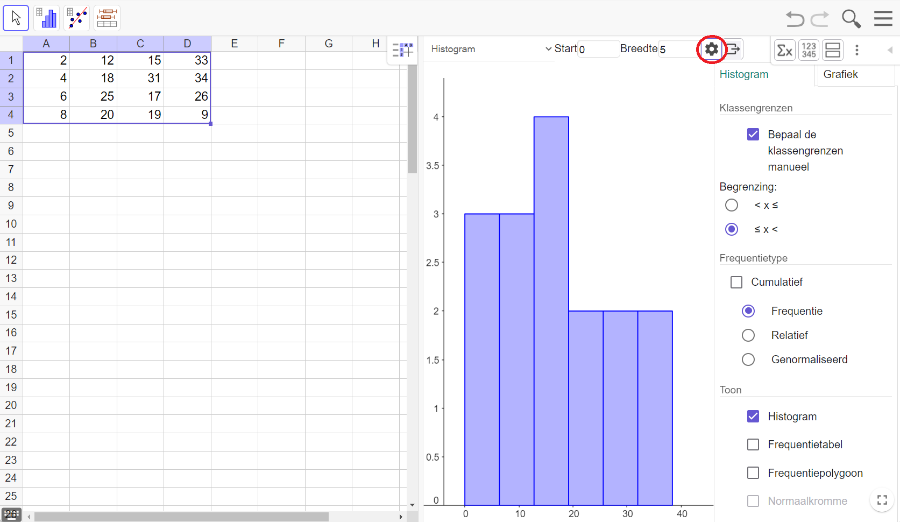Show data with the 123/345 icon

pyautogui.click(x=809, y=49)
